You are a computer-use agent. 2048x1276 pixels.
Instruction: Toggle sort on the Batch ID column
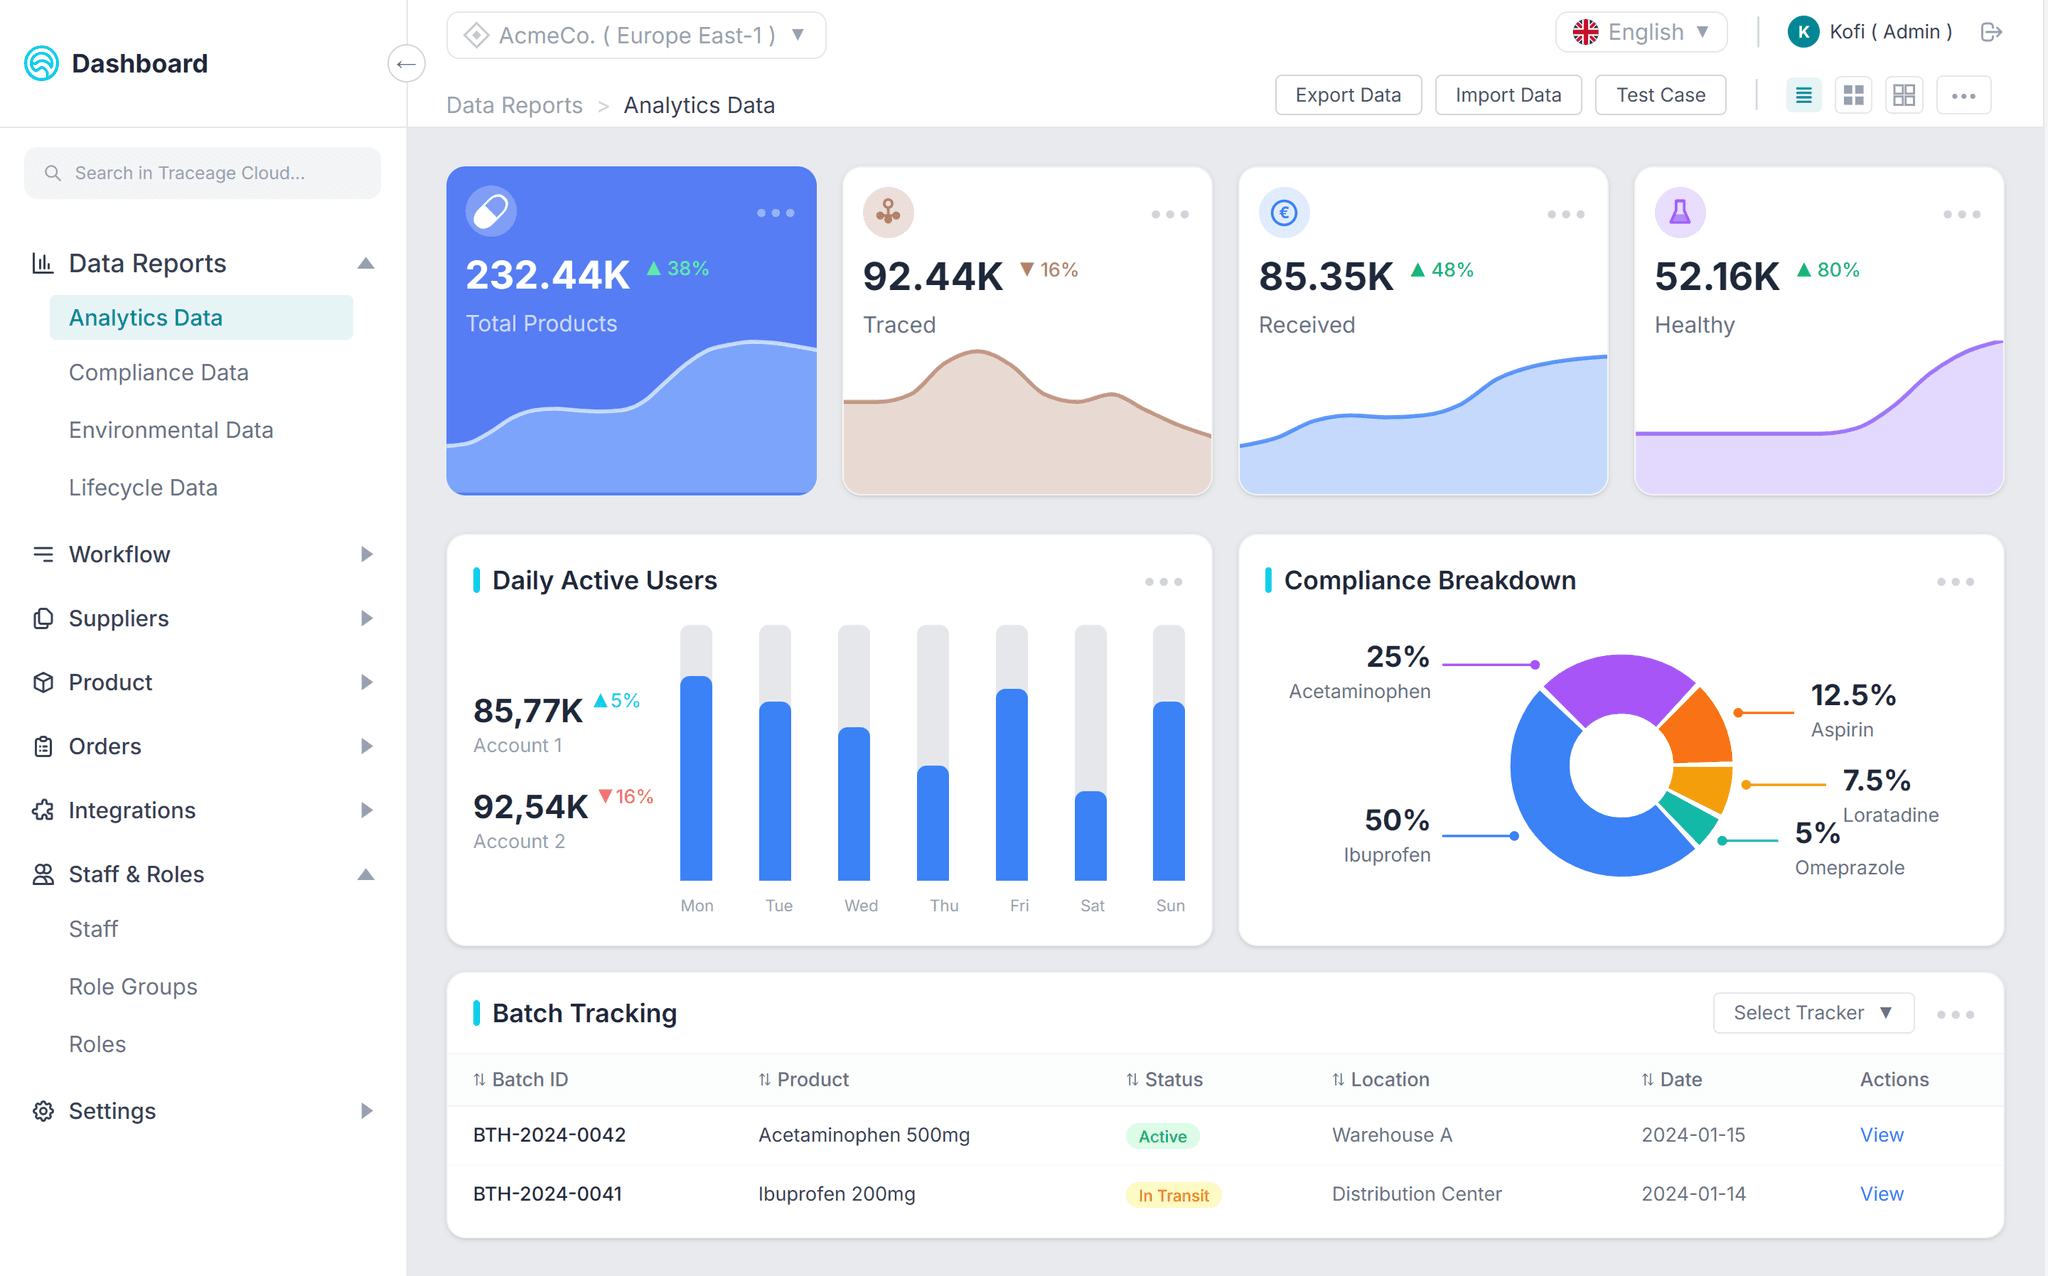pos(478,1079)
